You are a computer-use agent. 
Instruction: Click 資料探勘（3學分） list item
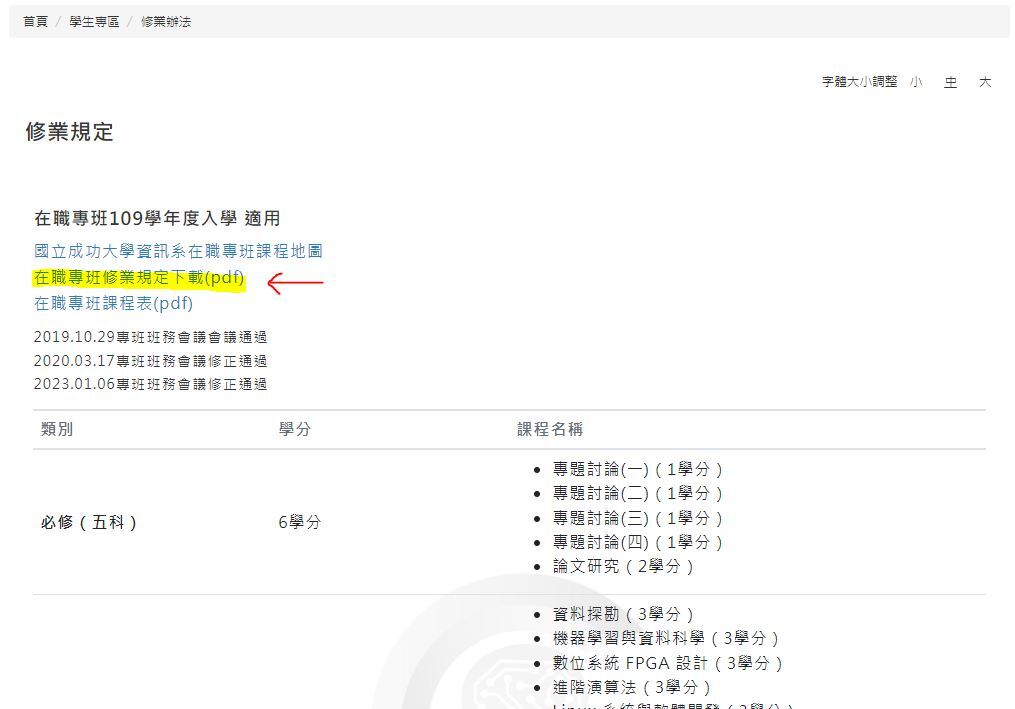(623, 614)
